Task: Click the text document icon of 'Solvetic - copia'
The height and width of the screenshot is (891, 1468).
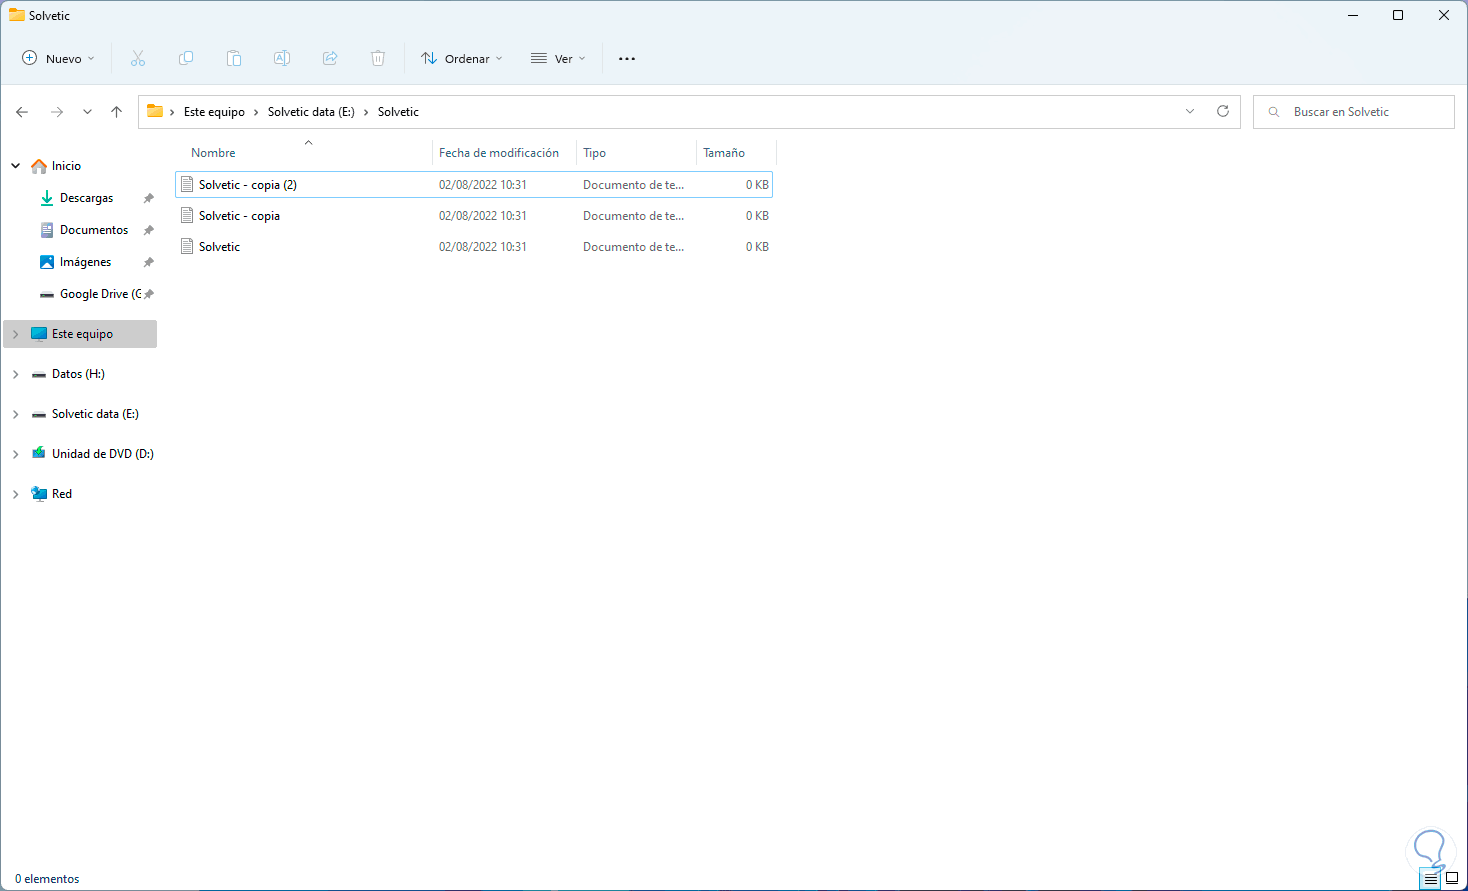Action: tap(187, 215)
